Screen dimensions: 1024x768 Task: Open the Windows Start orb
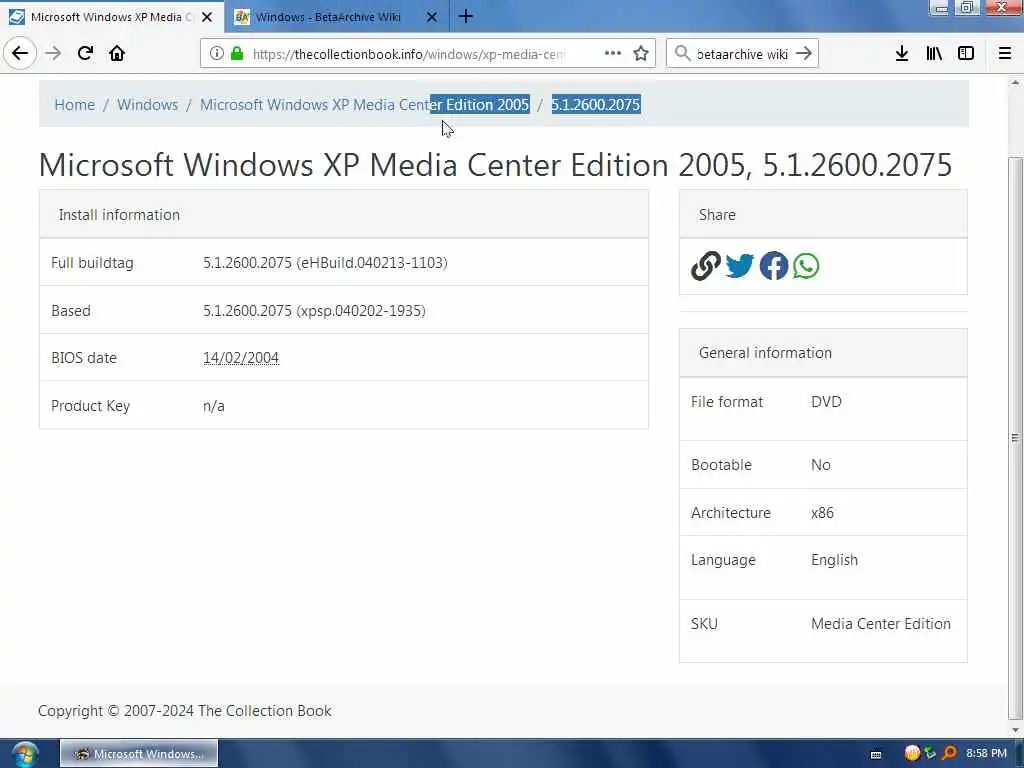coord(25,754)
